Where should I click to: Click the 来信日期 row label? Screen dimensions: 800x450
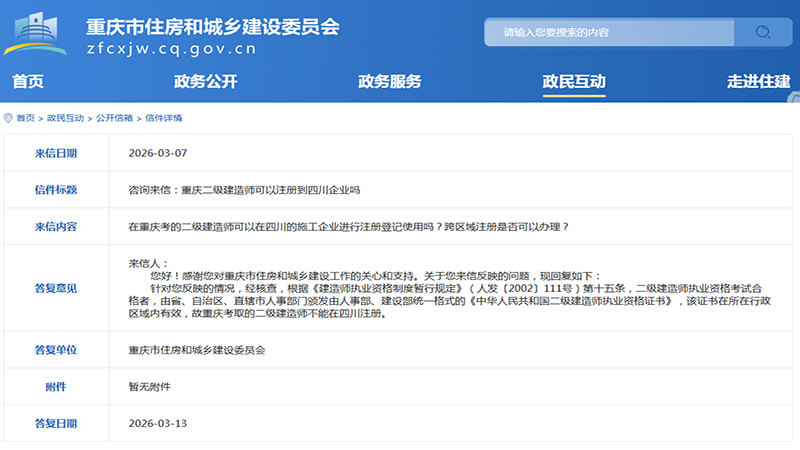pyautogui.click(x=56, y=154)
